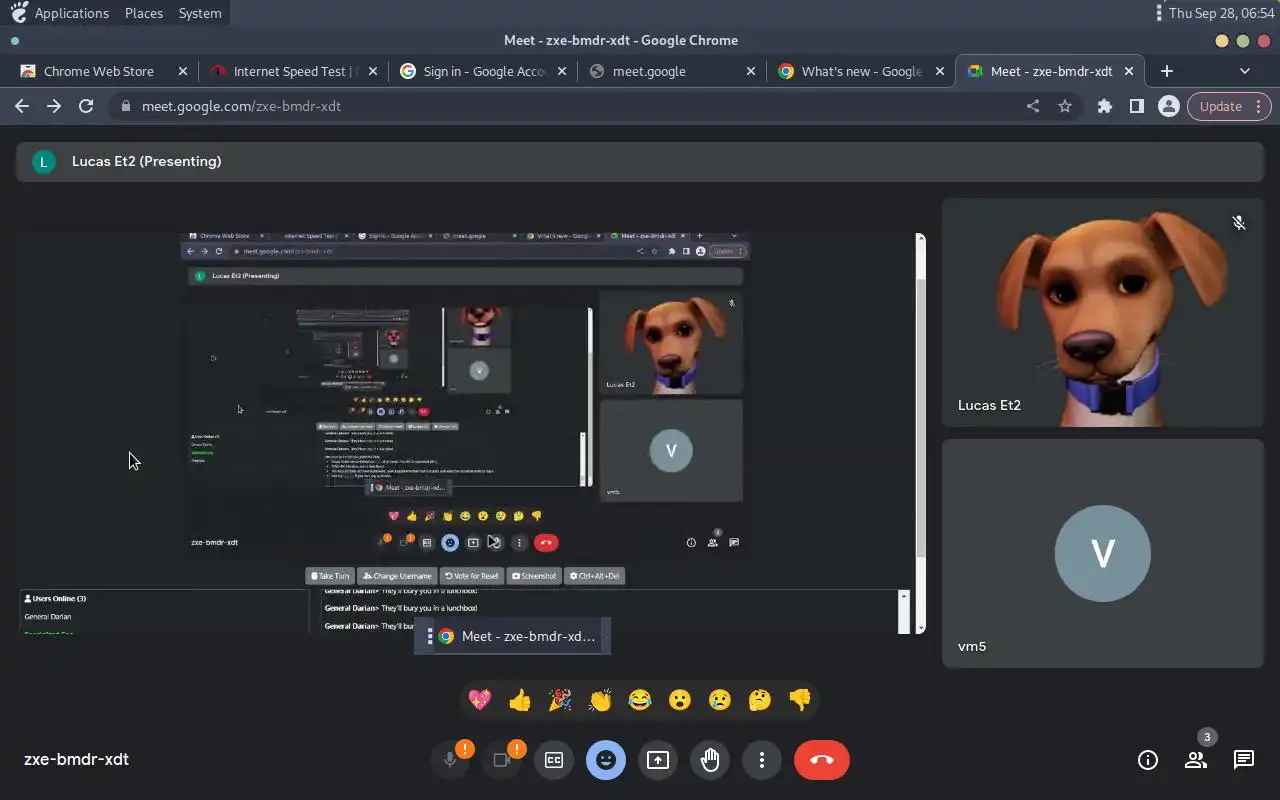Switch to the What's new - Google tab

pos(860,71)
